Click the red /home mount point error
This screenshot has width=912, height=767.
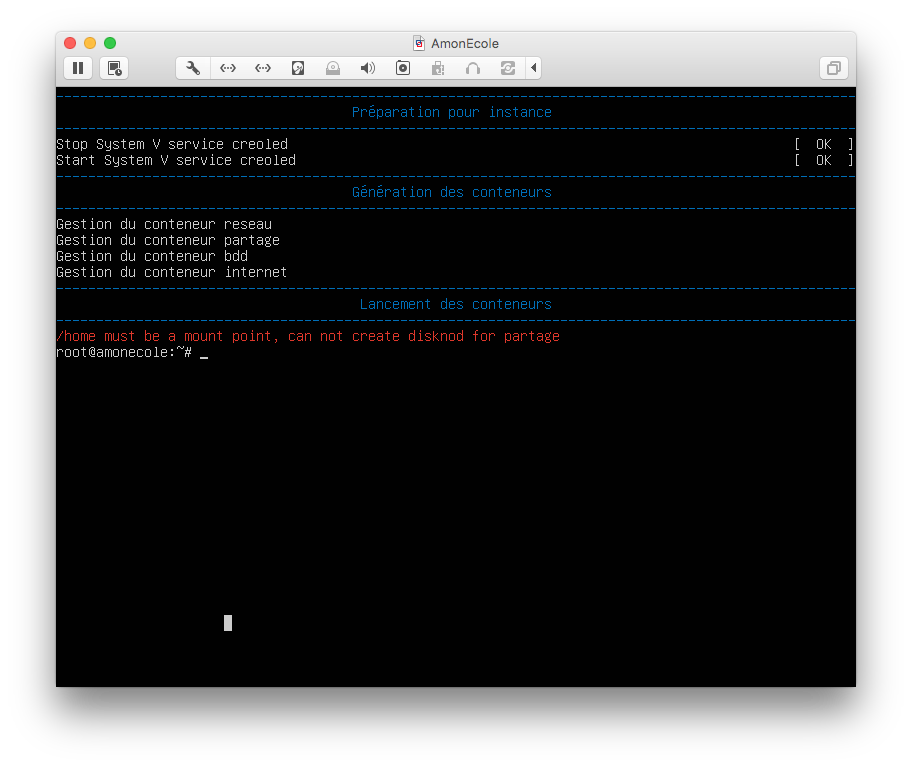[x=307, y=336]
